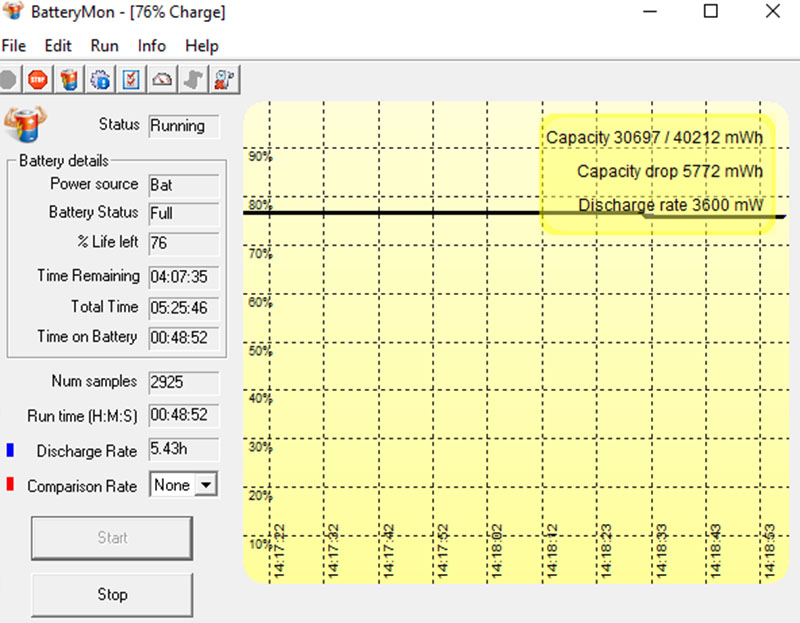
Task: Open battery details via battery toolbar icon
Action: pos(68,79)
